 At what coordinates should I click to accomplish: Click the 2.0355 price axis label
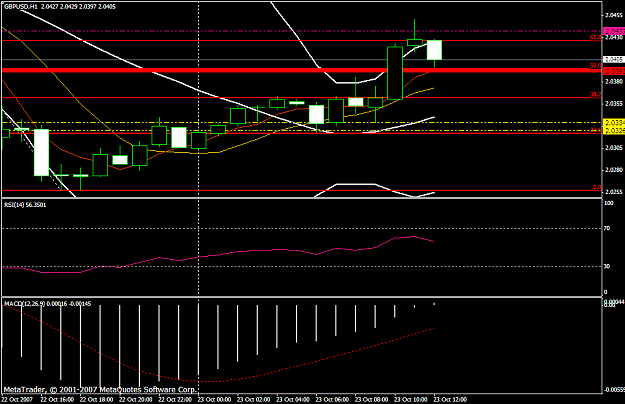[x=613, y=104]
